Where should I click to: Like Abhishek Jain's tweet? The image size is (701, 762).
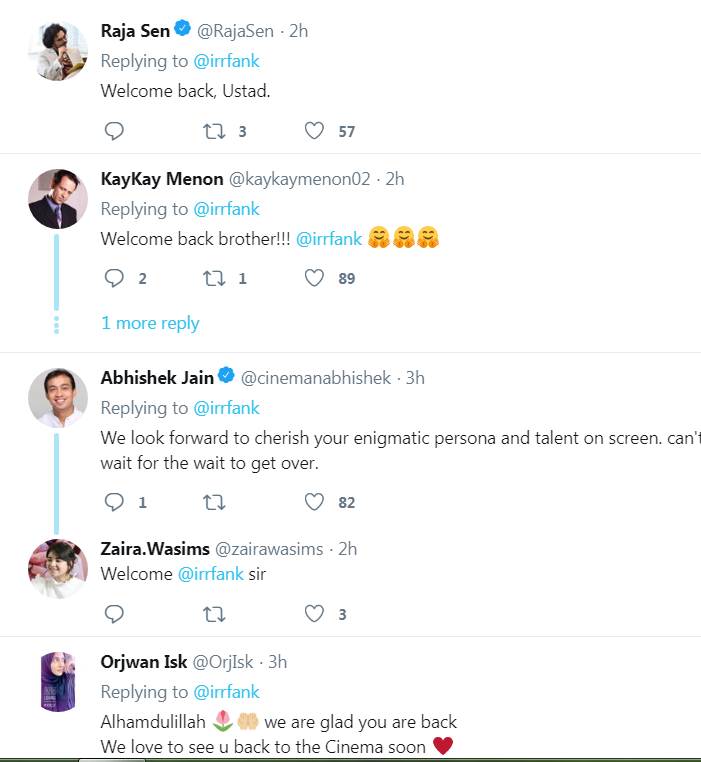[314, 502]
